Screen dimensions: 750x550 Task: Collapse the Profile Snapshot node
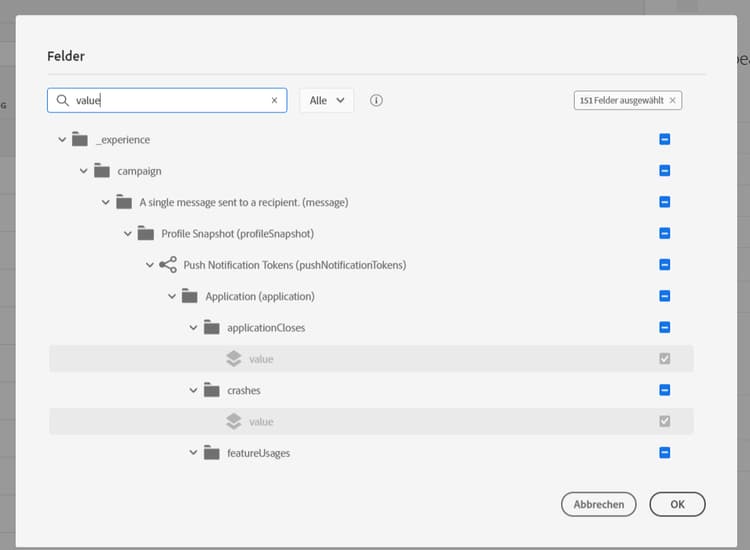click(x=128, y=234)
